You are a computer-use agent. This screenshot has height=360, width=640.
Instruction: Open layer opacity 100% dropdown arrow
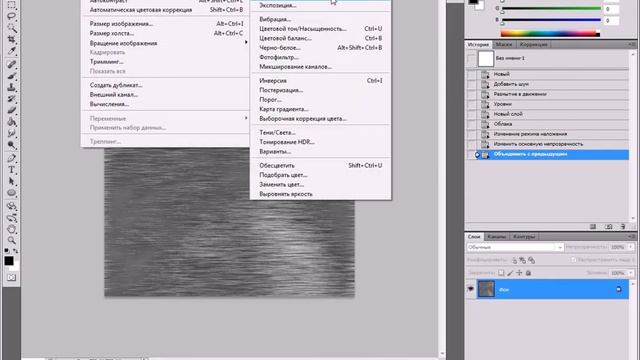(631, 247)
